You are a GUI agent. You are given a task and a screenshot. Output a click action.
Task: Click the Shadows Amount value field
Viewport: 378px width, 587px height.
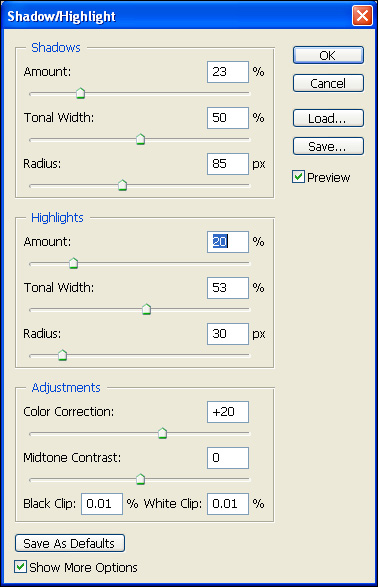(x=228, y=72)
